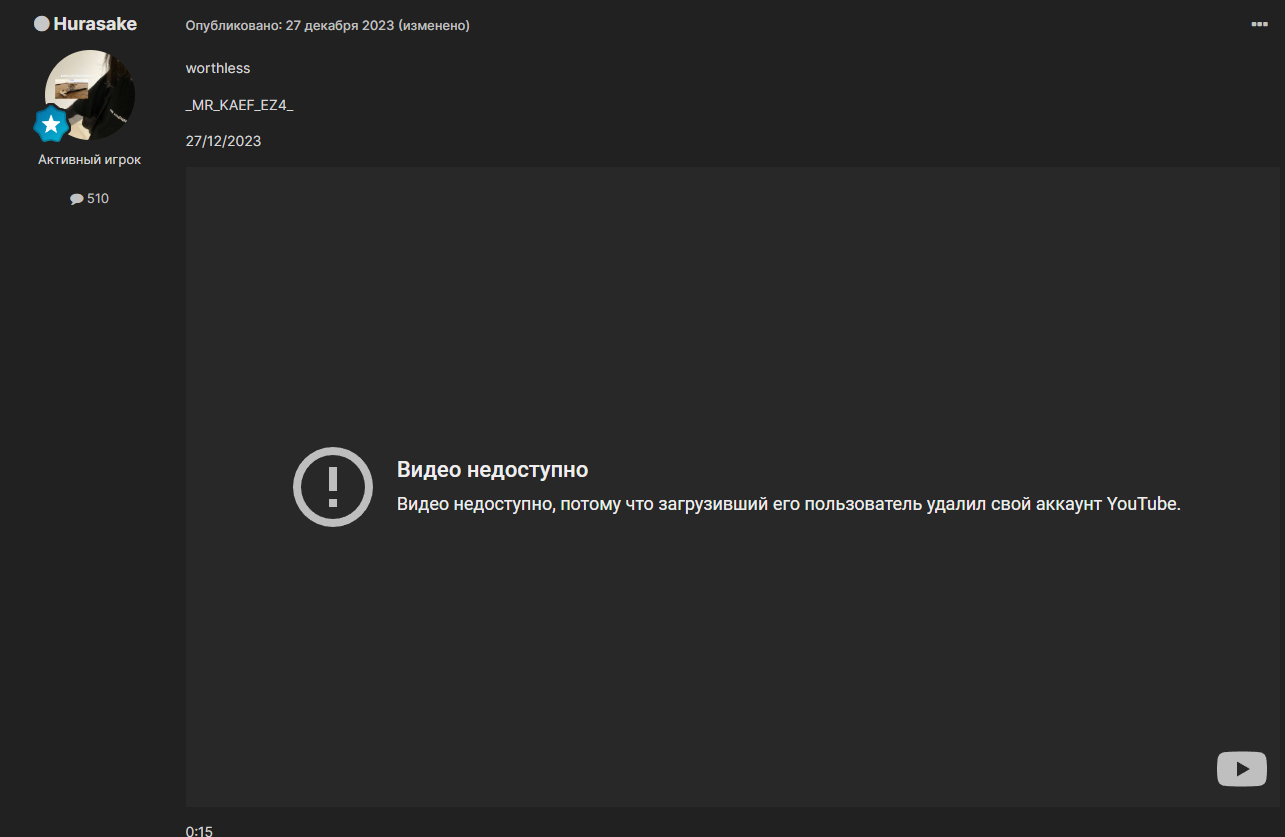Select the 'Активный игрок' rank label
The width and height of the screenshot is (1285, 837).
(90, 160)
